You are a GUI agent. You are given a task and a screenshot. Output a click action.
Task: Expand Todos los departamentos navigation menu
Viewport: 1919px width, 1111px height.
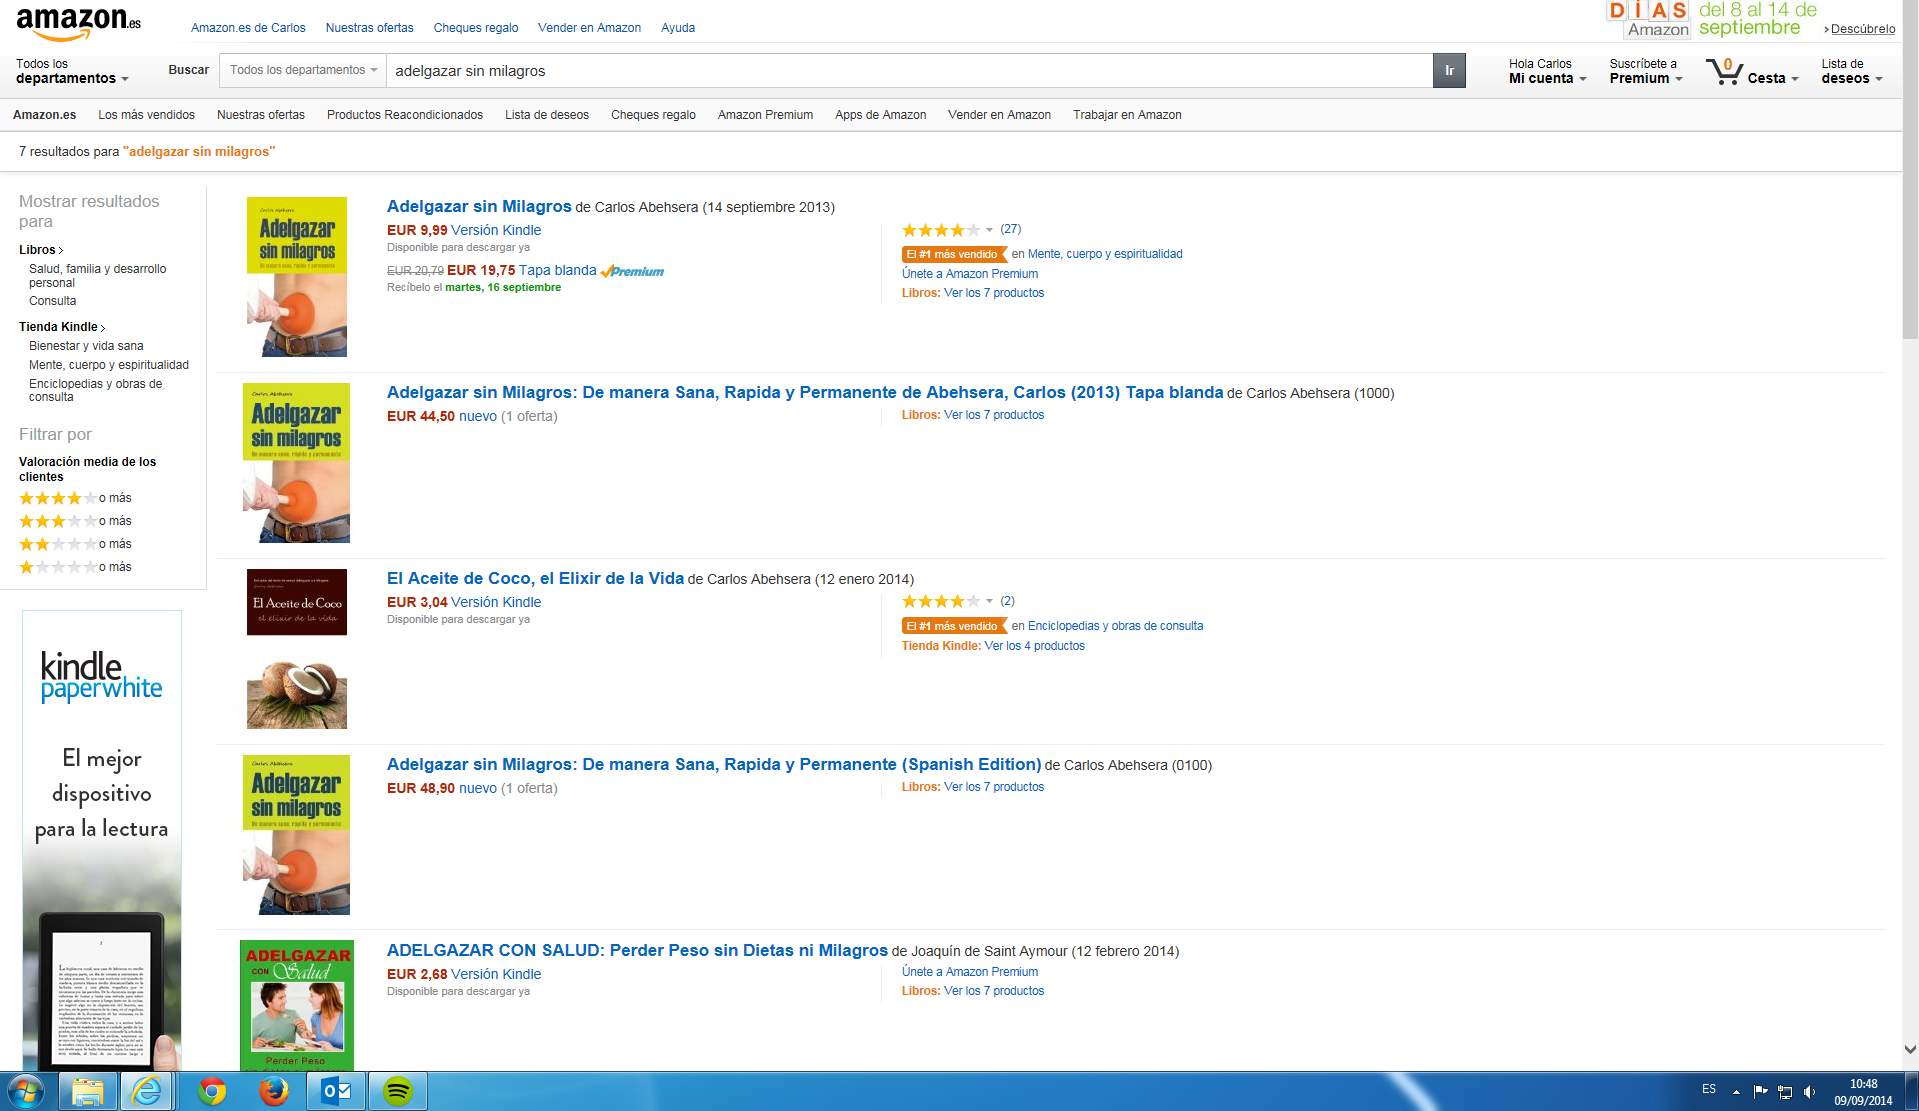(72, 71)
